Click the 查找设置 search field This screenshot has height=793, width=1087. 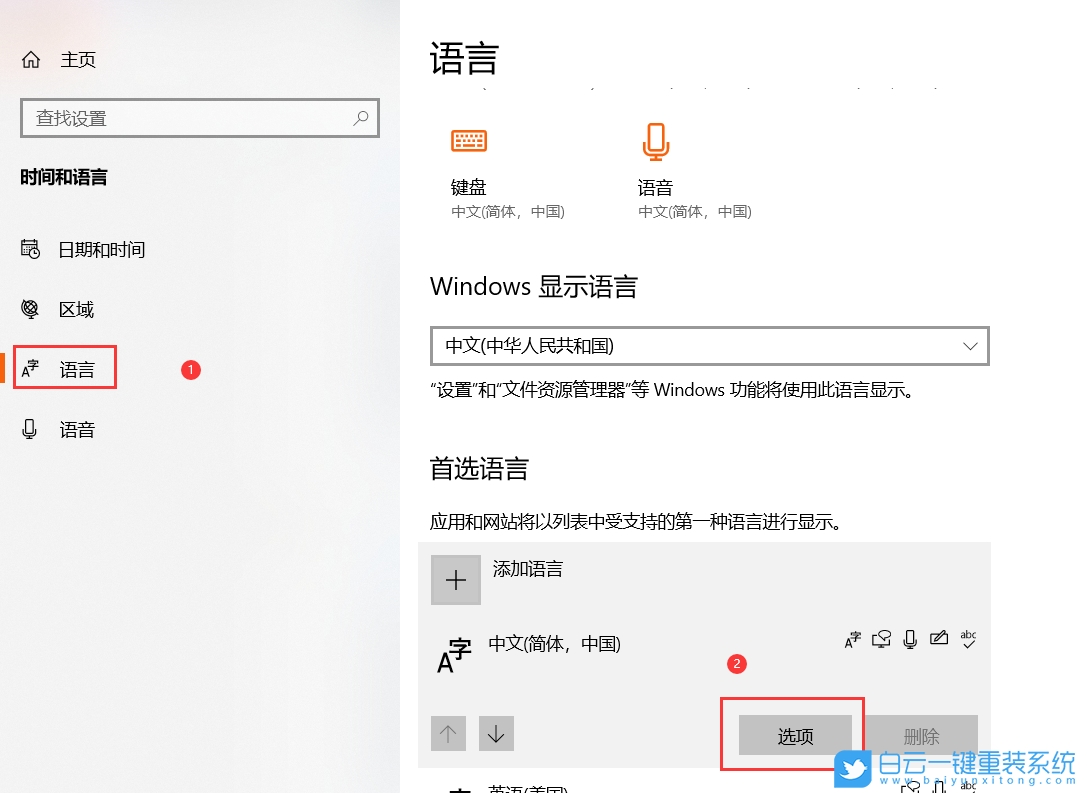pyautogui.click(x=199, y=118)
